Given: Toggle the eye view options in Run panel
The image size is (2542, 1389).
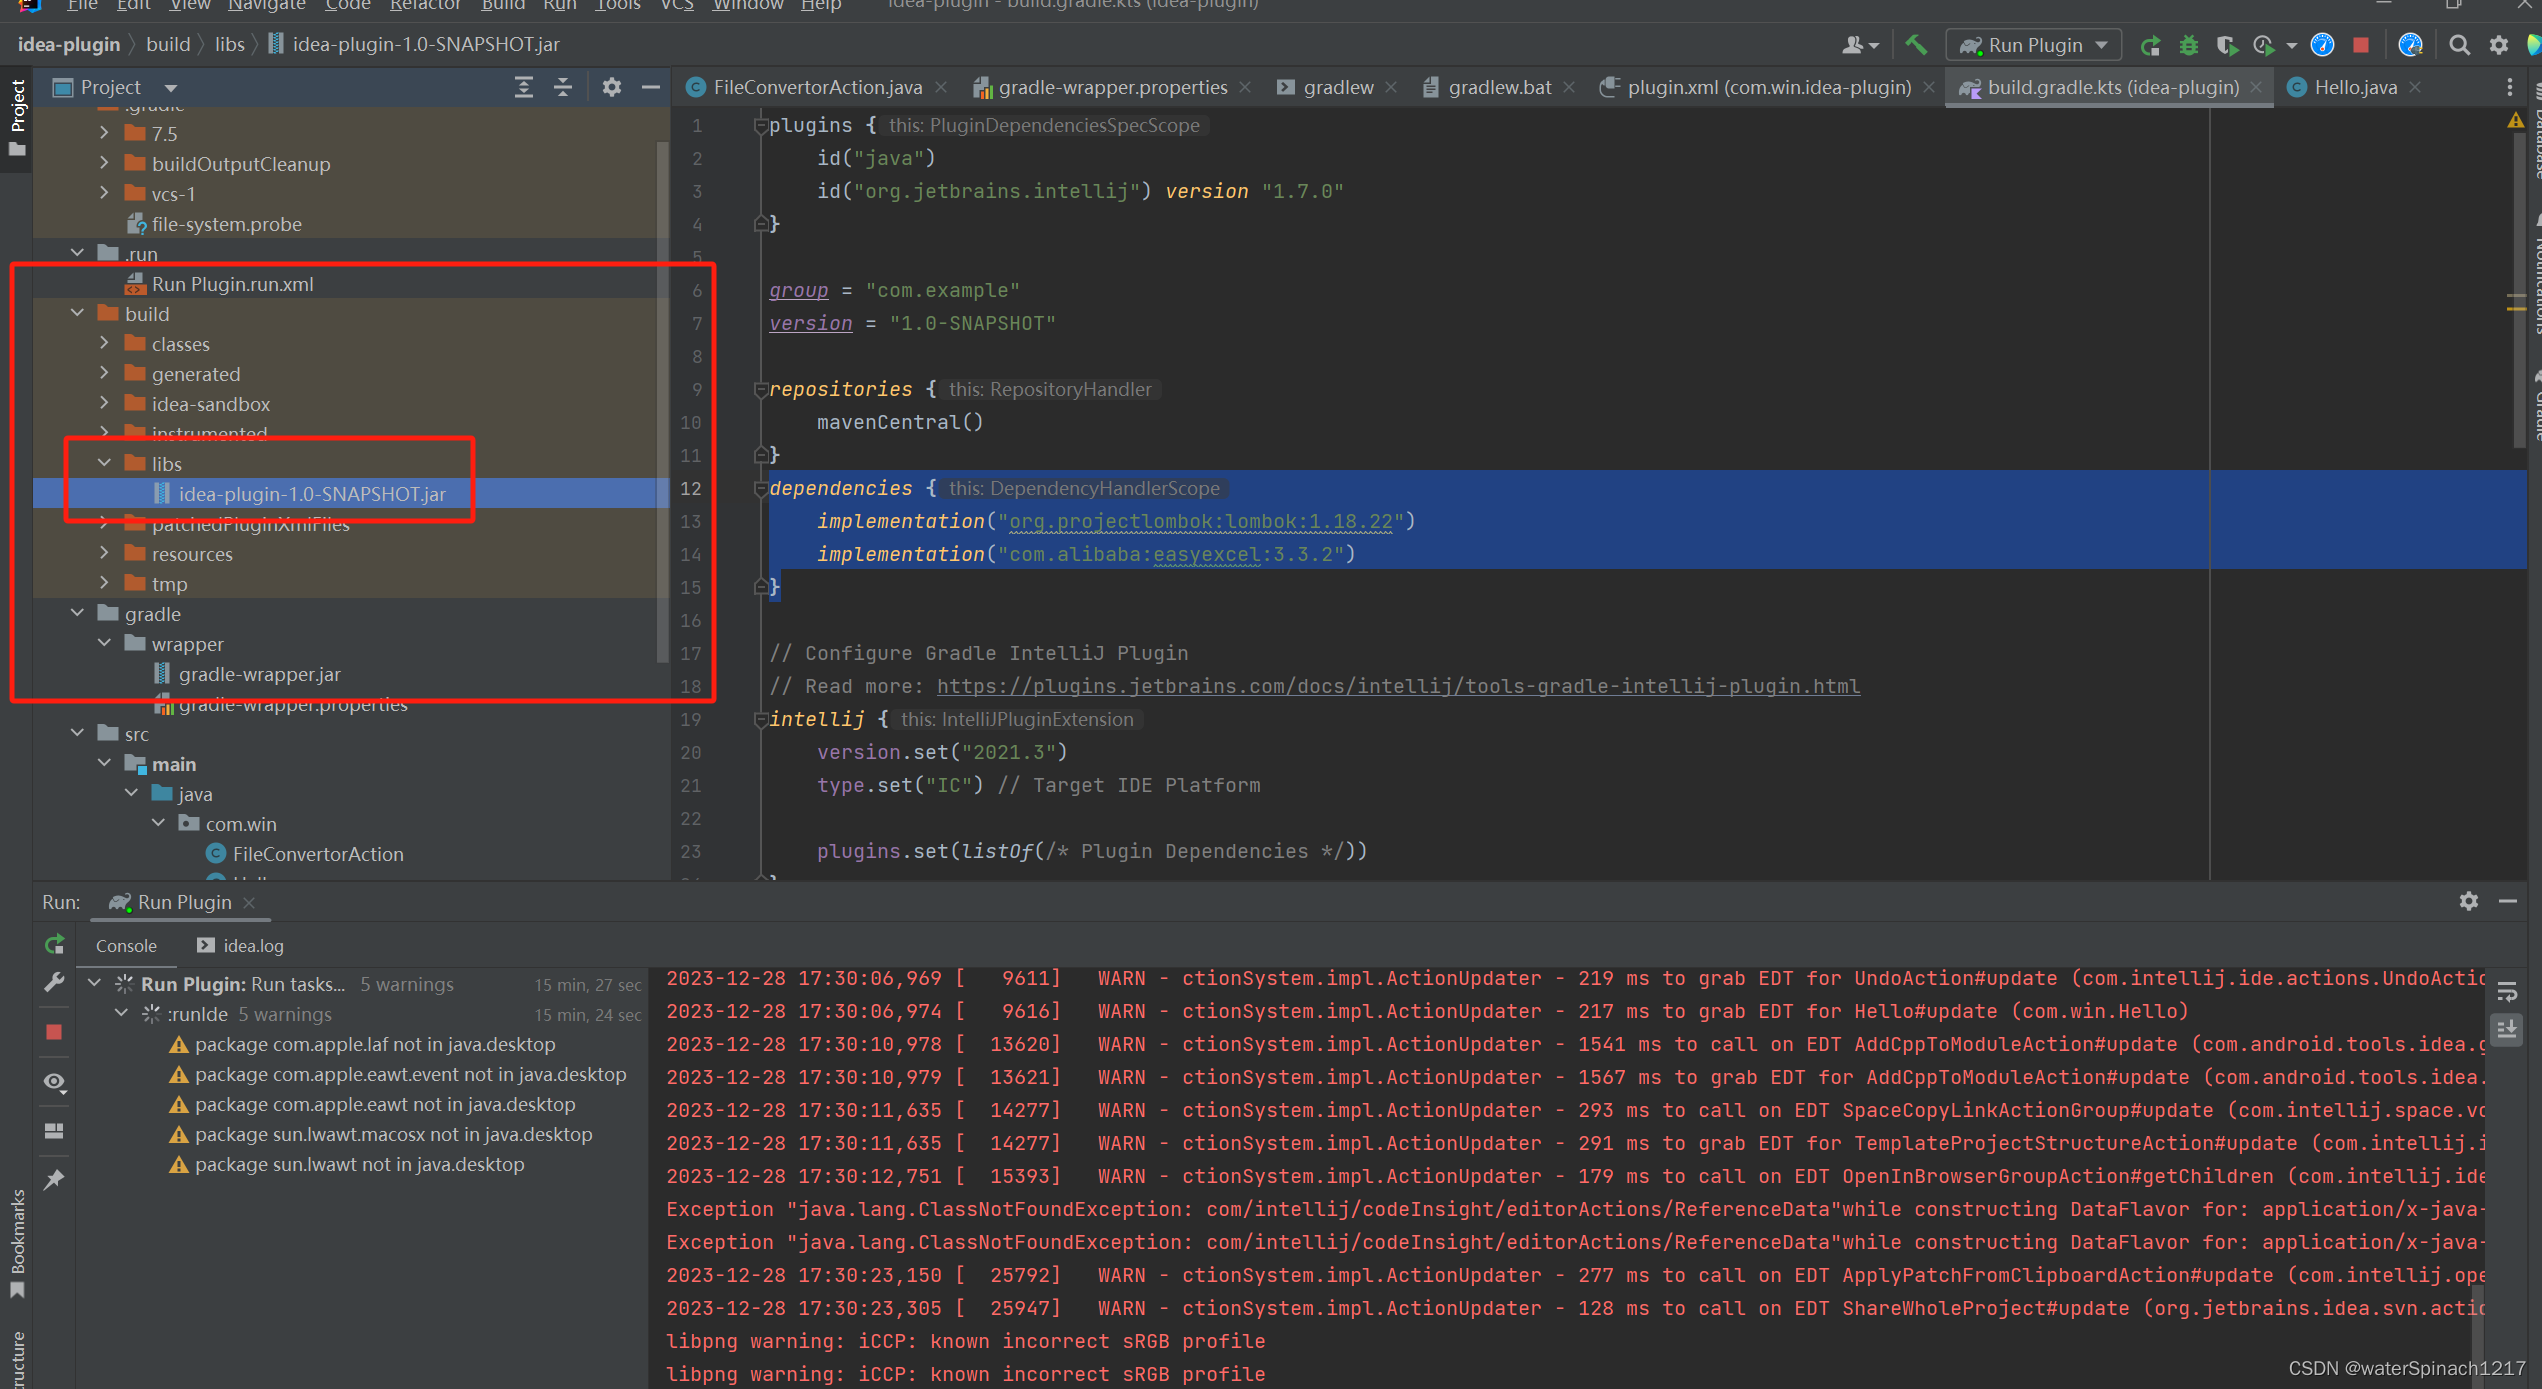Looking at the screenshot, I should [55, 1082].
